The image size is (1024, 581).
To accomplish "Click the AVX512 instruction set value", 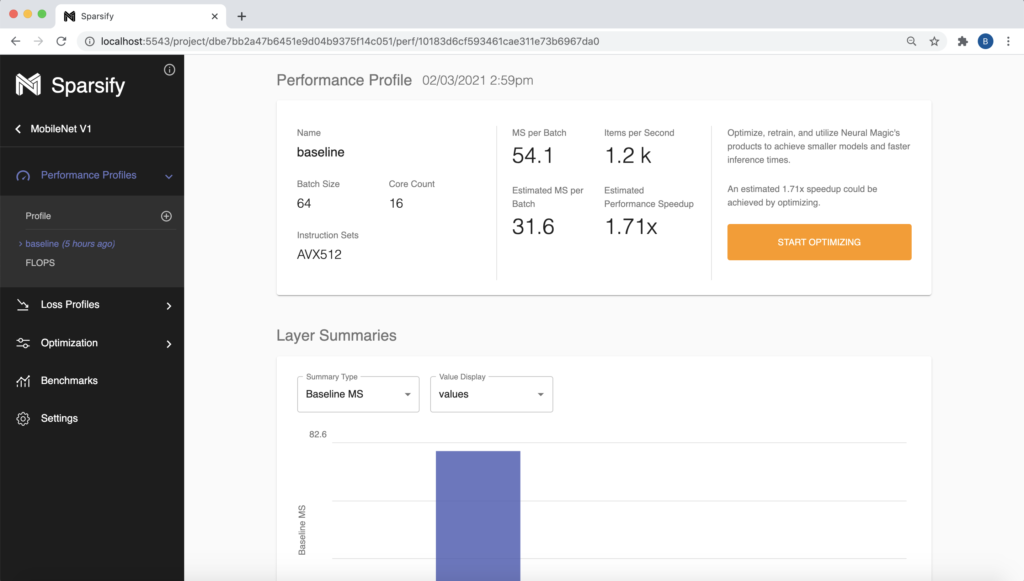I will click(x=319, y=255).
